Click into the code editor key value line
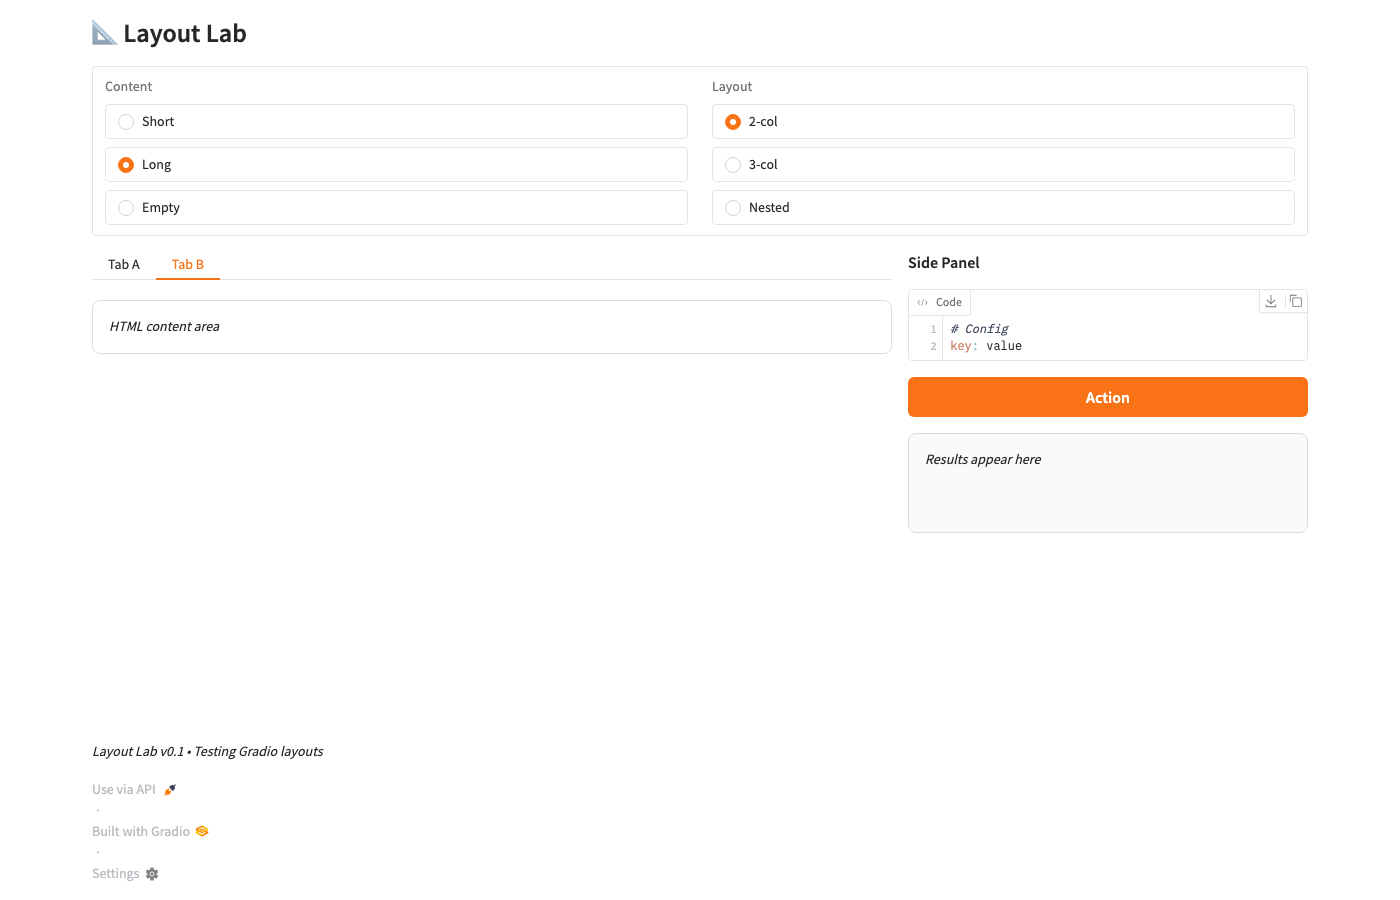Screen dimensions: 1400x900 (1004, 346)
